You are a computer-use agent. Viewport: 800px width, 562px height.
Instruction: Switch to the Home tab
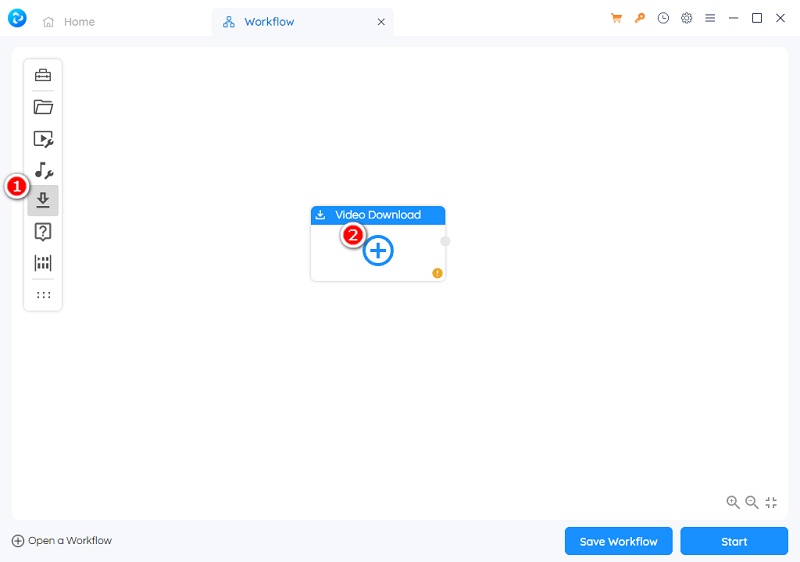69,22
